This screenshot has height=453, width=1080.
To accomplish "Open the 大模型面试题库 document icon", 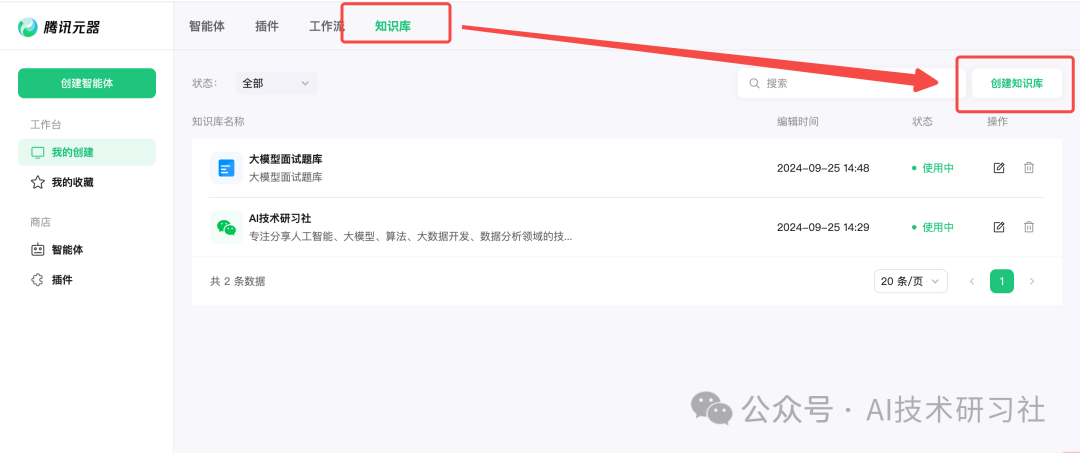I will [226, 168].
